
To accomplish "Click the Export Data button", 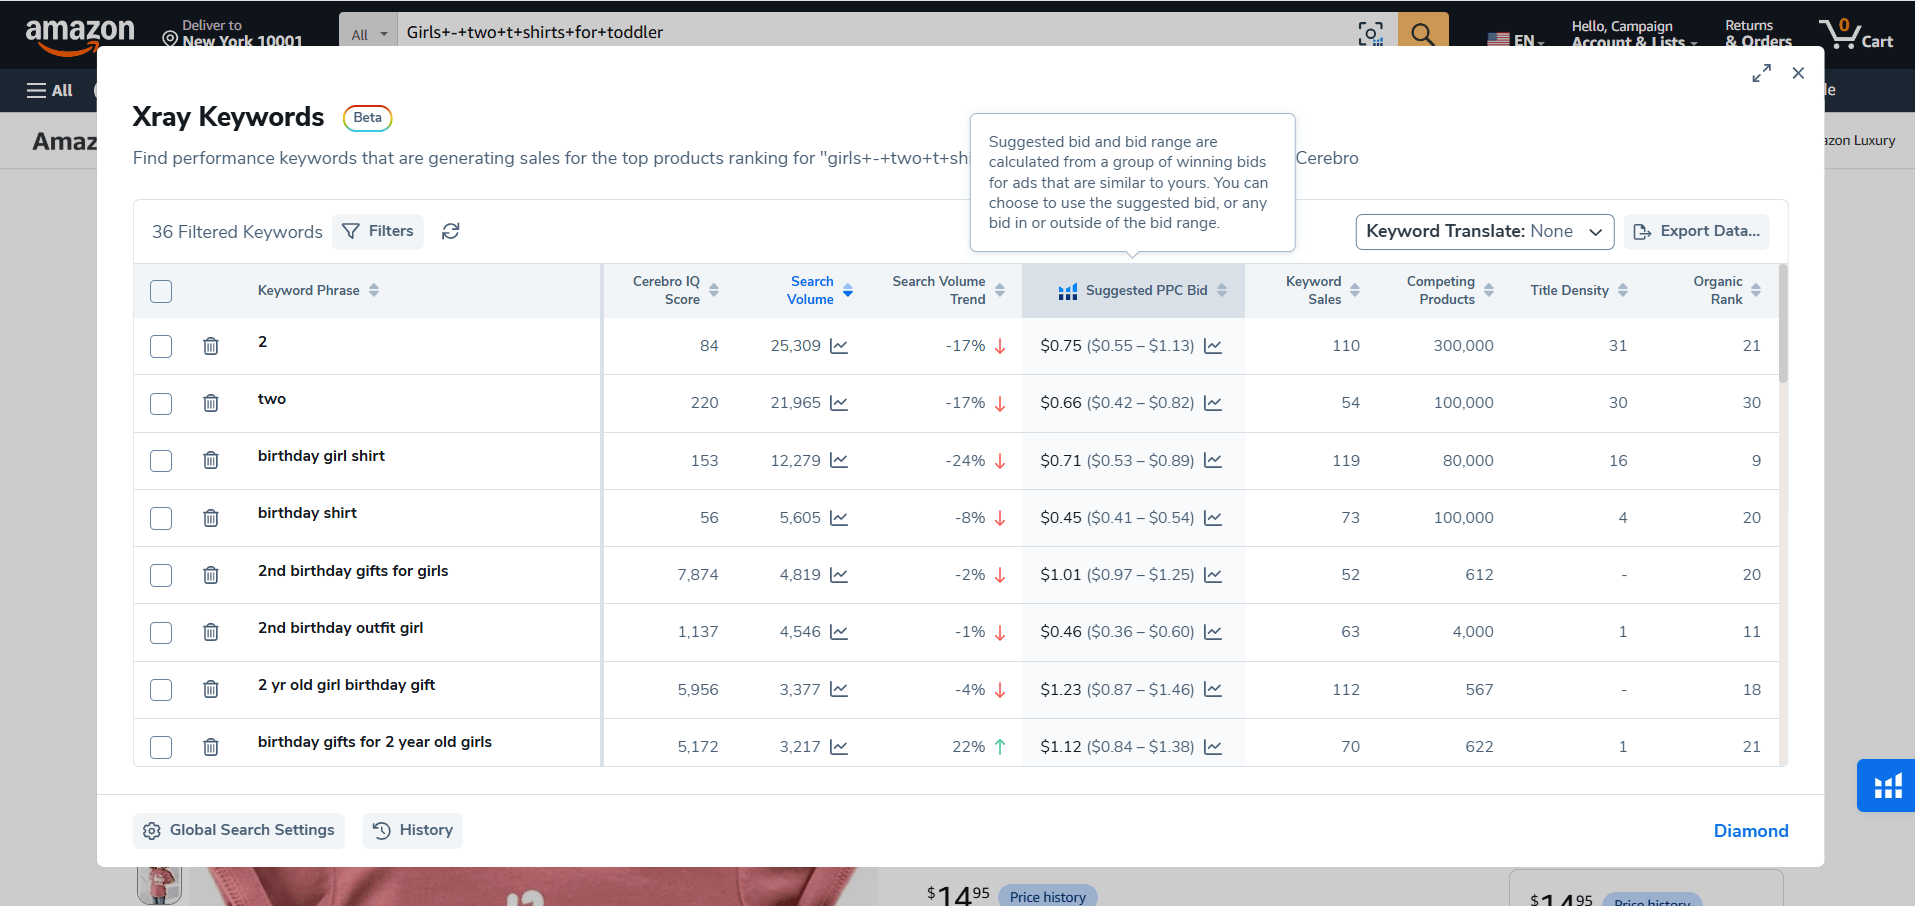I will point(1697,231).
